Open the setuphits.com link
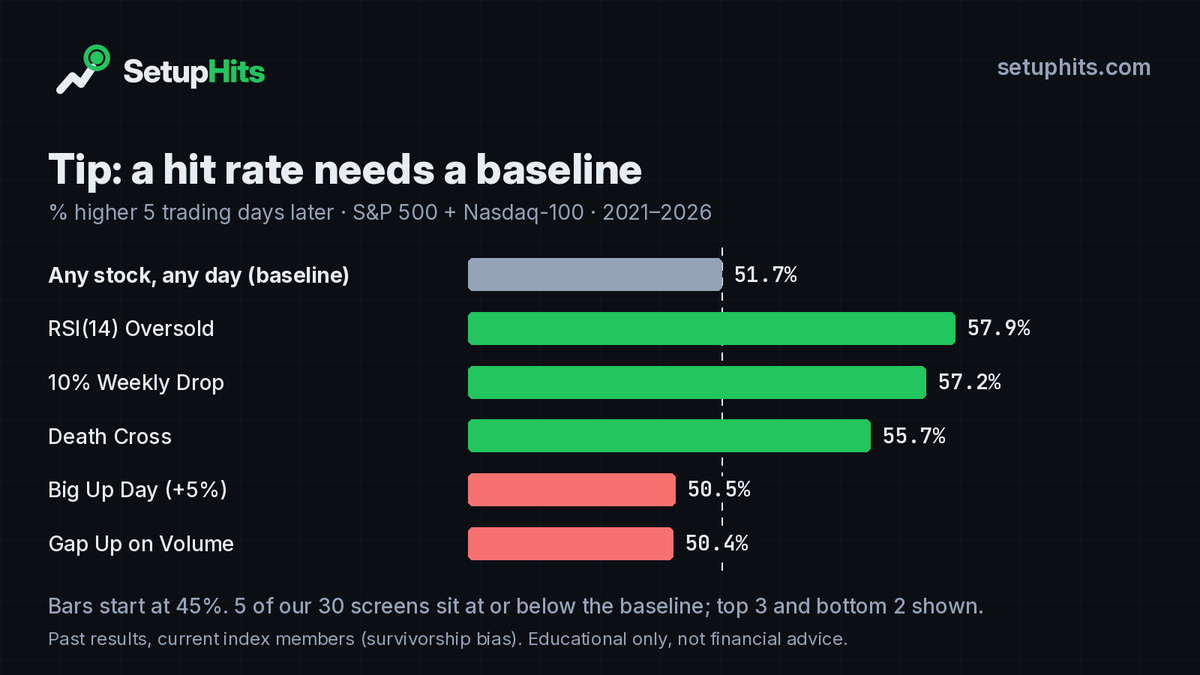This screenshot has height=675, width=1200. [1074, 67]
